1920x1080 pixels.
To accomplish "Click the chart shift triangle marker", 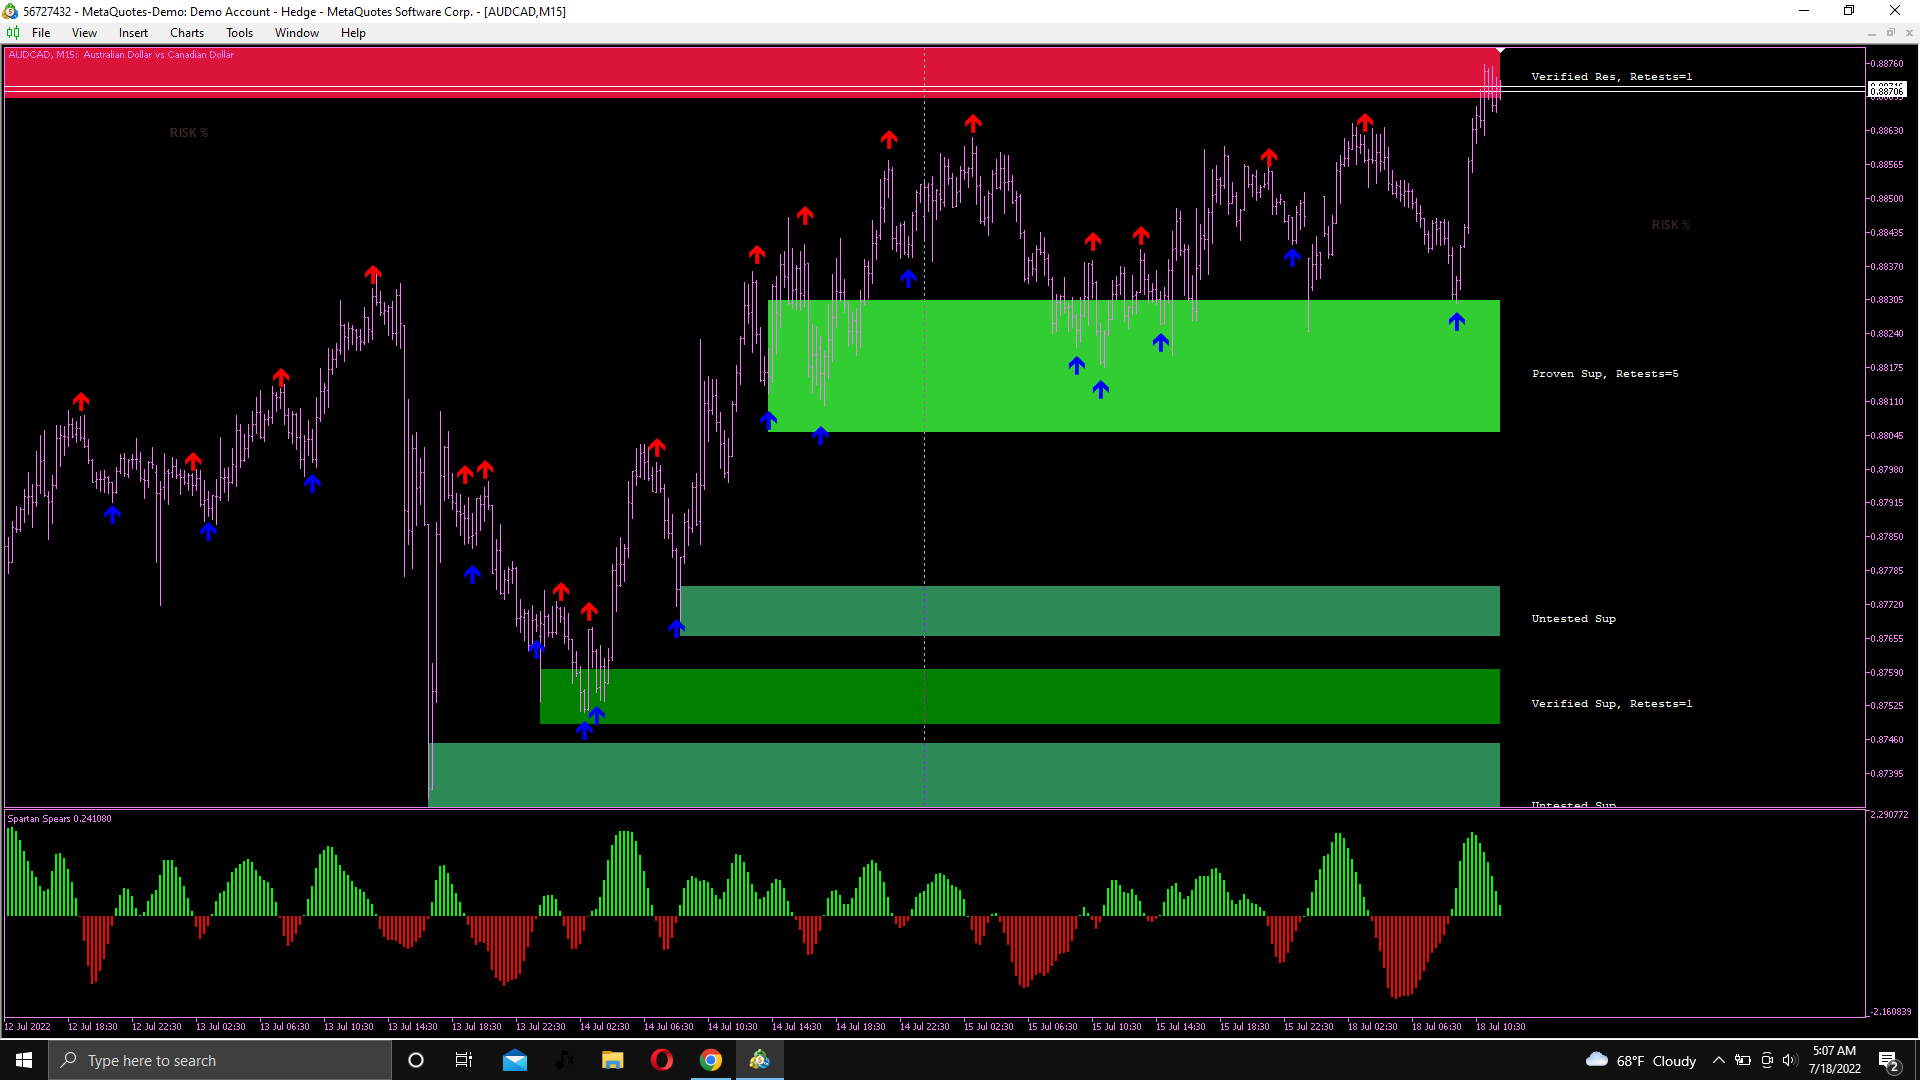I will coord(1500,50).
